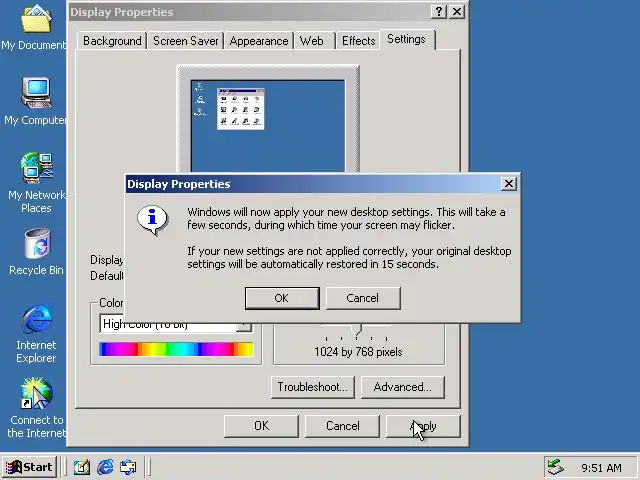Image resolution: width=640 pixels, height=480 pixels.
Task: Click the help question mark button
Action: coord(439,11)
